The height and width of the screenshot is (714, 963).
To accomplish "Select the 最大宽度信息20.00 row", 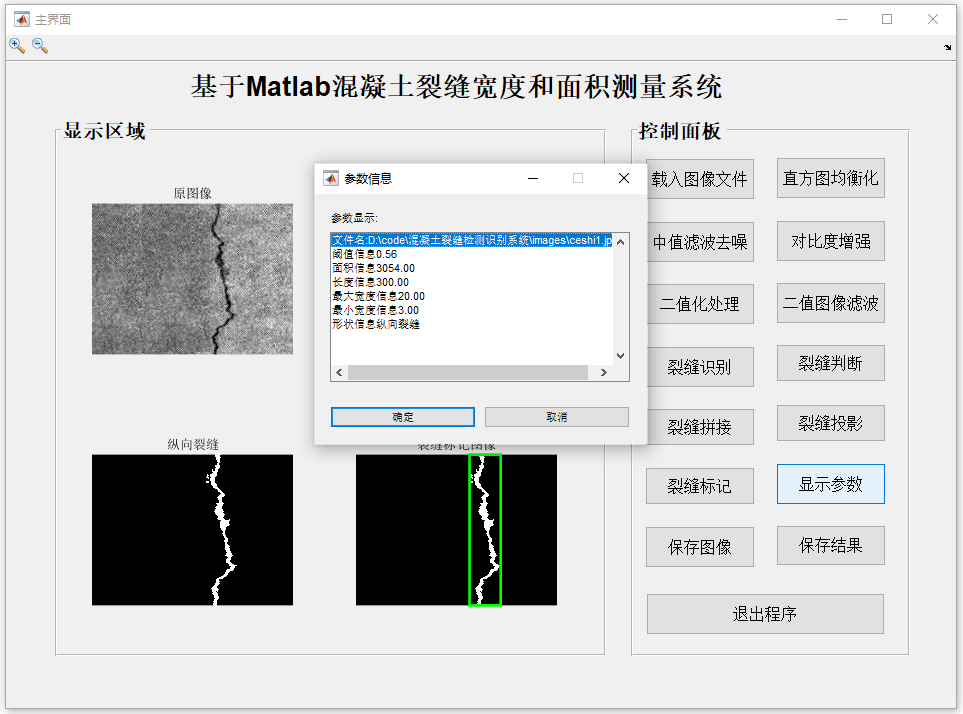I will (x=472, y=296).
